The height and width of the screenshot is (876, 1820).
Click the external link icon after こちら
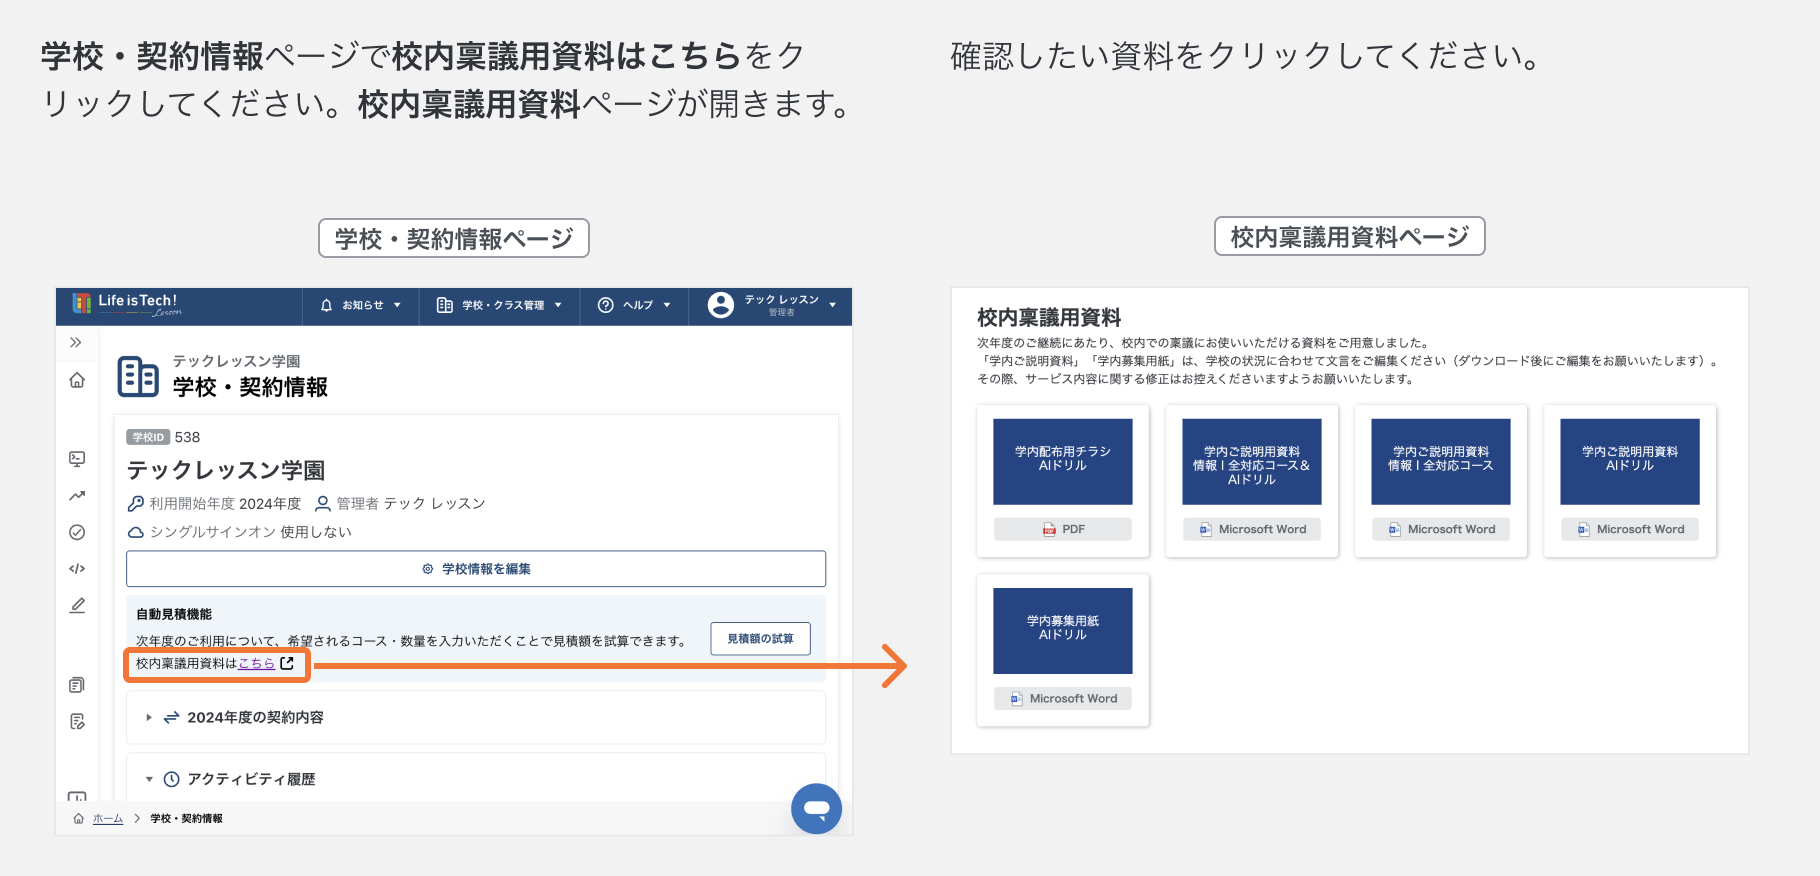click(x=287, y=663)
